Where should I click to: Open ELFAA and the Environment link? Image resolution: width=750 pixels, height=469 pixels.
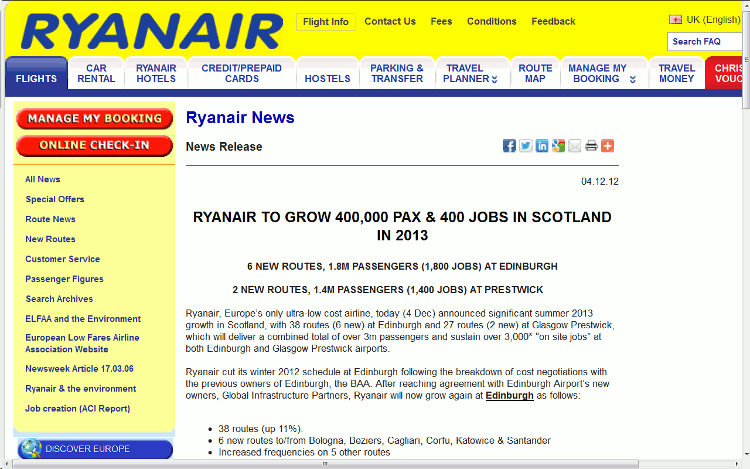(x=83, y=319)
